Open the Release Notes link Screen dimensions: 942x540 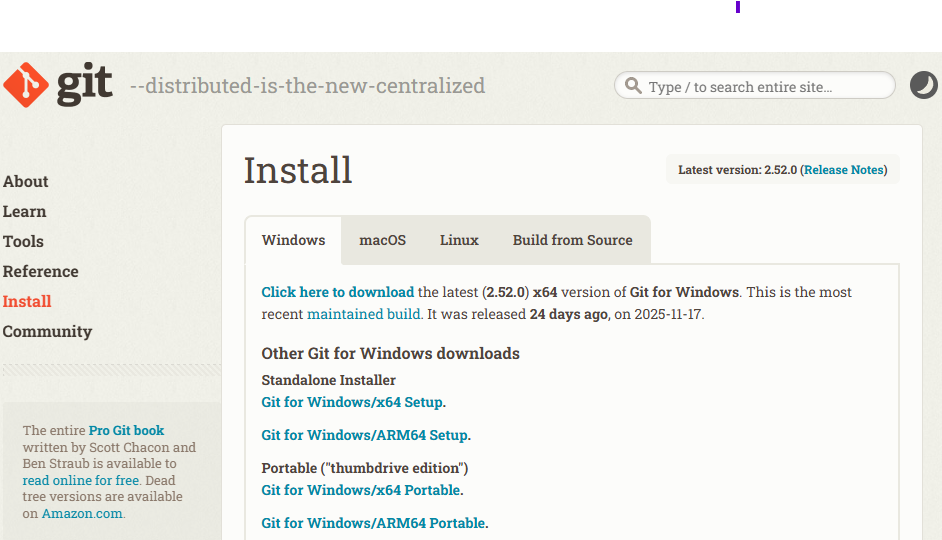coord(843,170)
